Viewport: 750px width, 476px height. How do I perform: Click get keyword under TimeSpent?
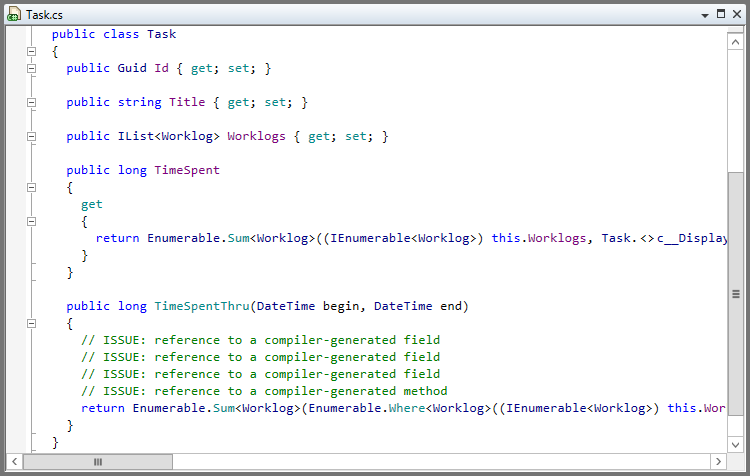pyautogui.click(x=91, y=205)
